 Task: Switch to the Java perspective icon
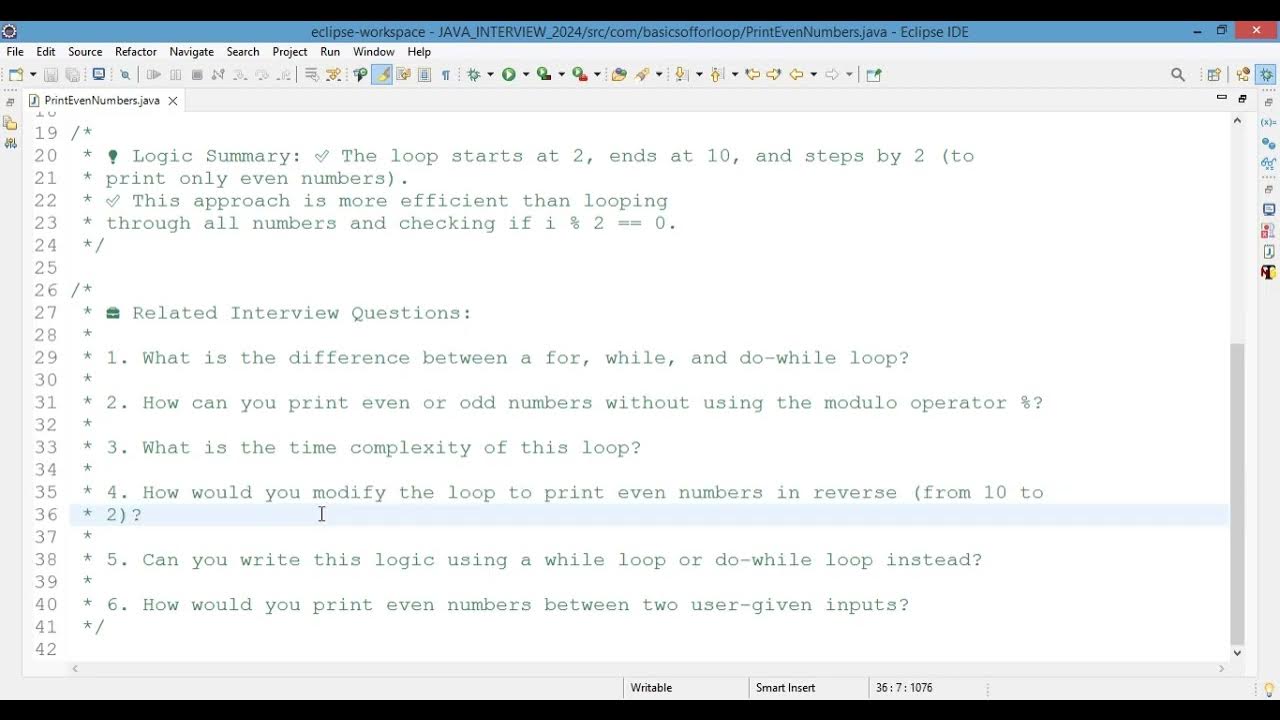click(x=1243, y=74)
